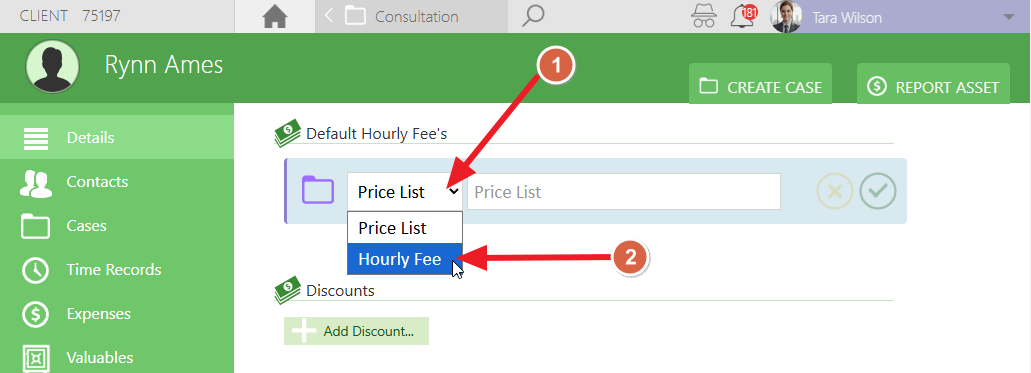Click the Price List text input field
Viewport: 1031px width, 373px height.
point(624,192)
